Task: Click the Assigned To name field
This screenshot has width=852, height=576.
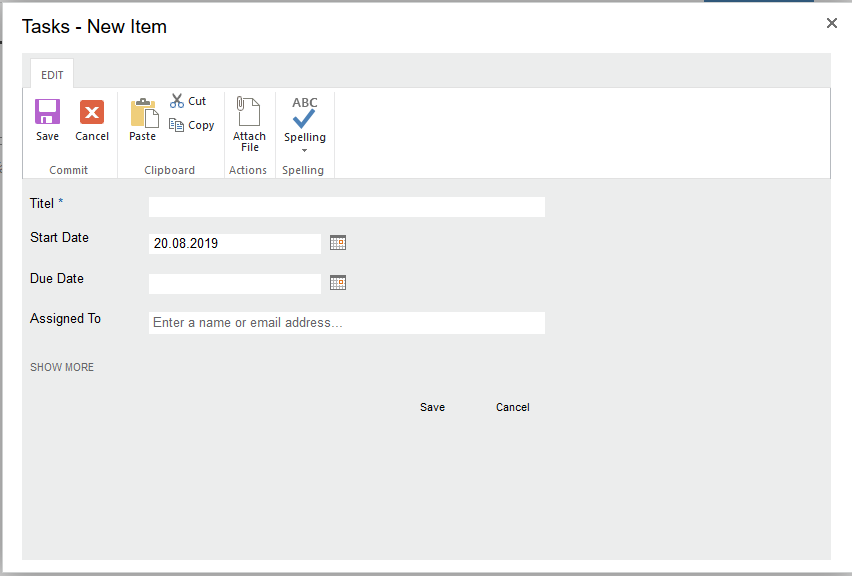Action: tap(346, 322)
